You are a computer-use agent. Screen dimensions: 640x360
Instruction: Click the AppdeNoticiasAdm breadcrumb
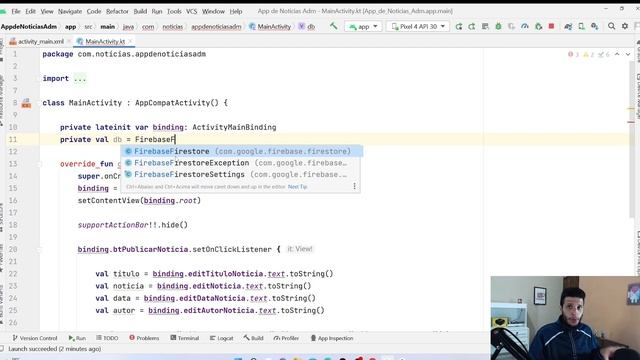click(x=29, y=27)
